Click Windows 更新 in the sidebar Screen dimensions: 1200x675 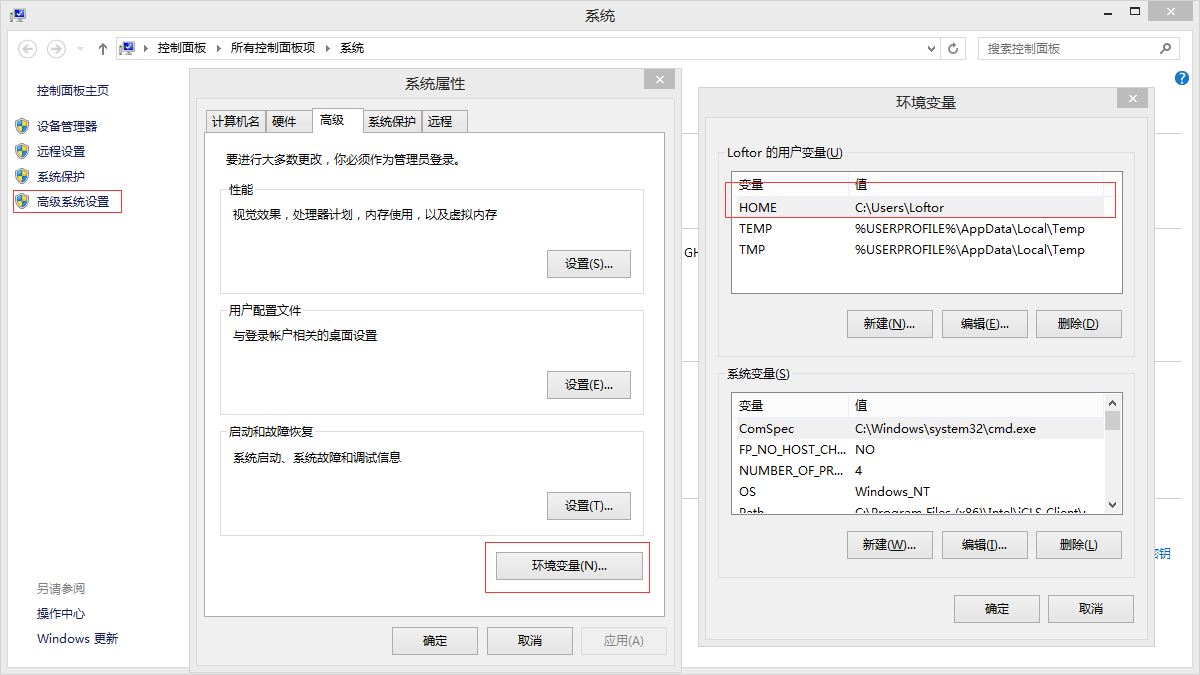[77, 638]
